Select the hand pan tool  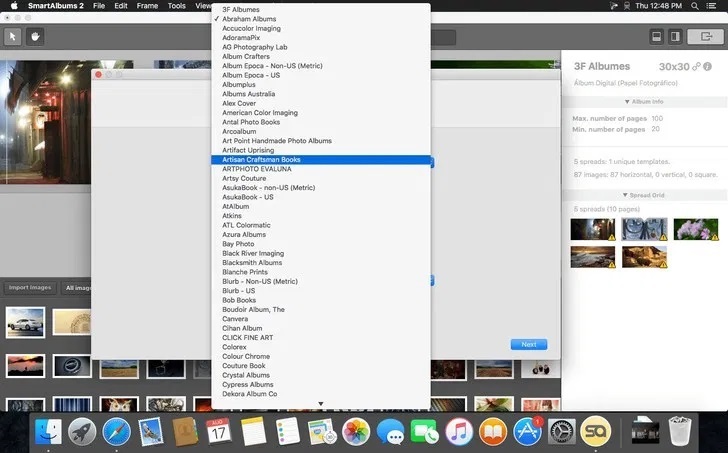(x=35, y=37)
